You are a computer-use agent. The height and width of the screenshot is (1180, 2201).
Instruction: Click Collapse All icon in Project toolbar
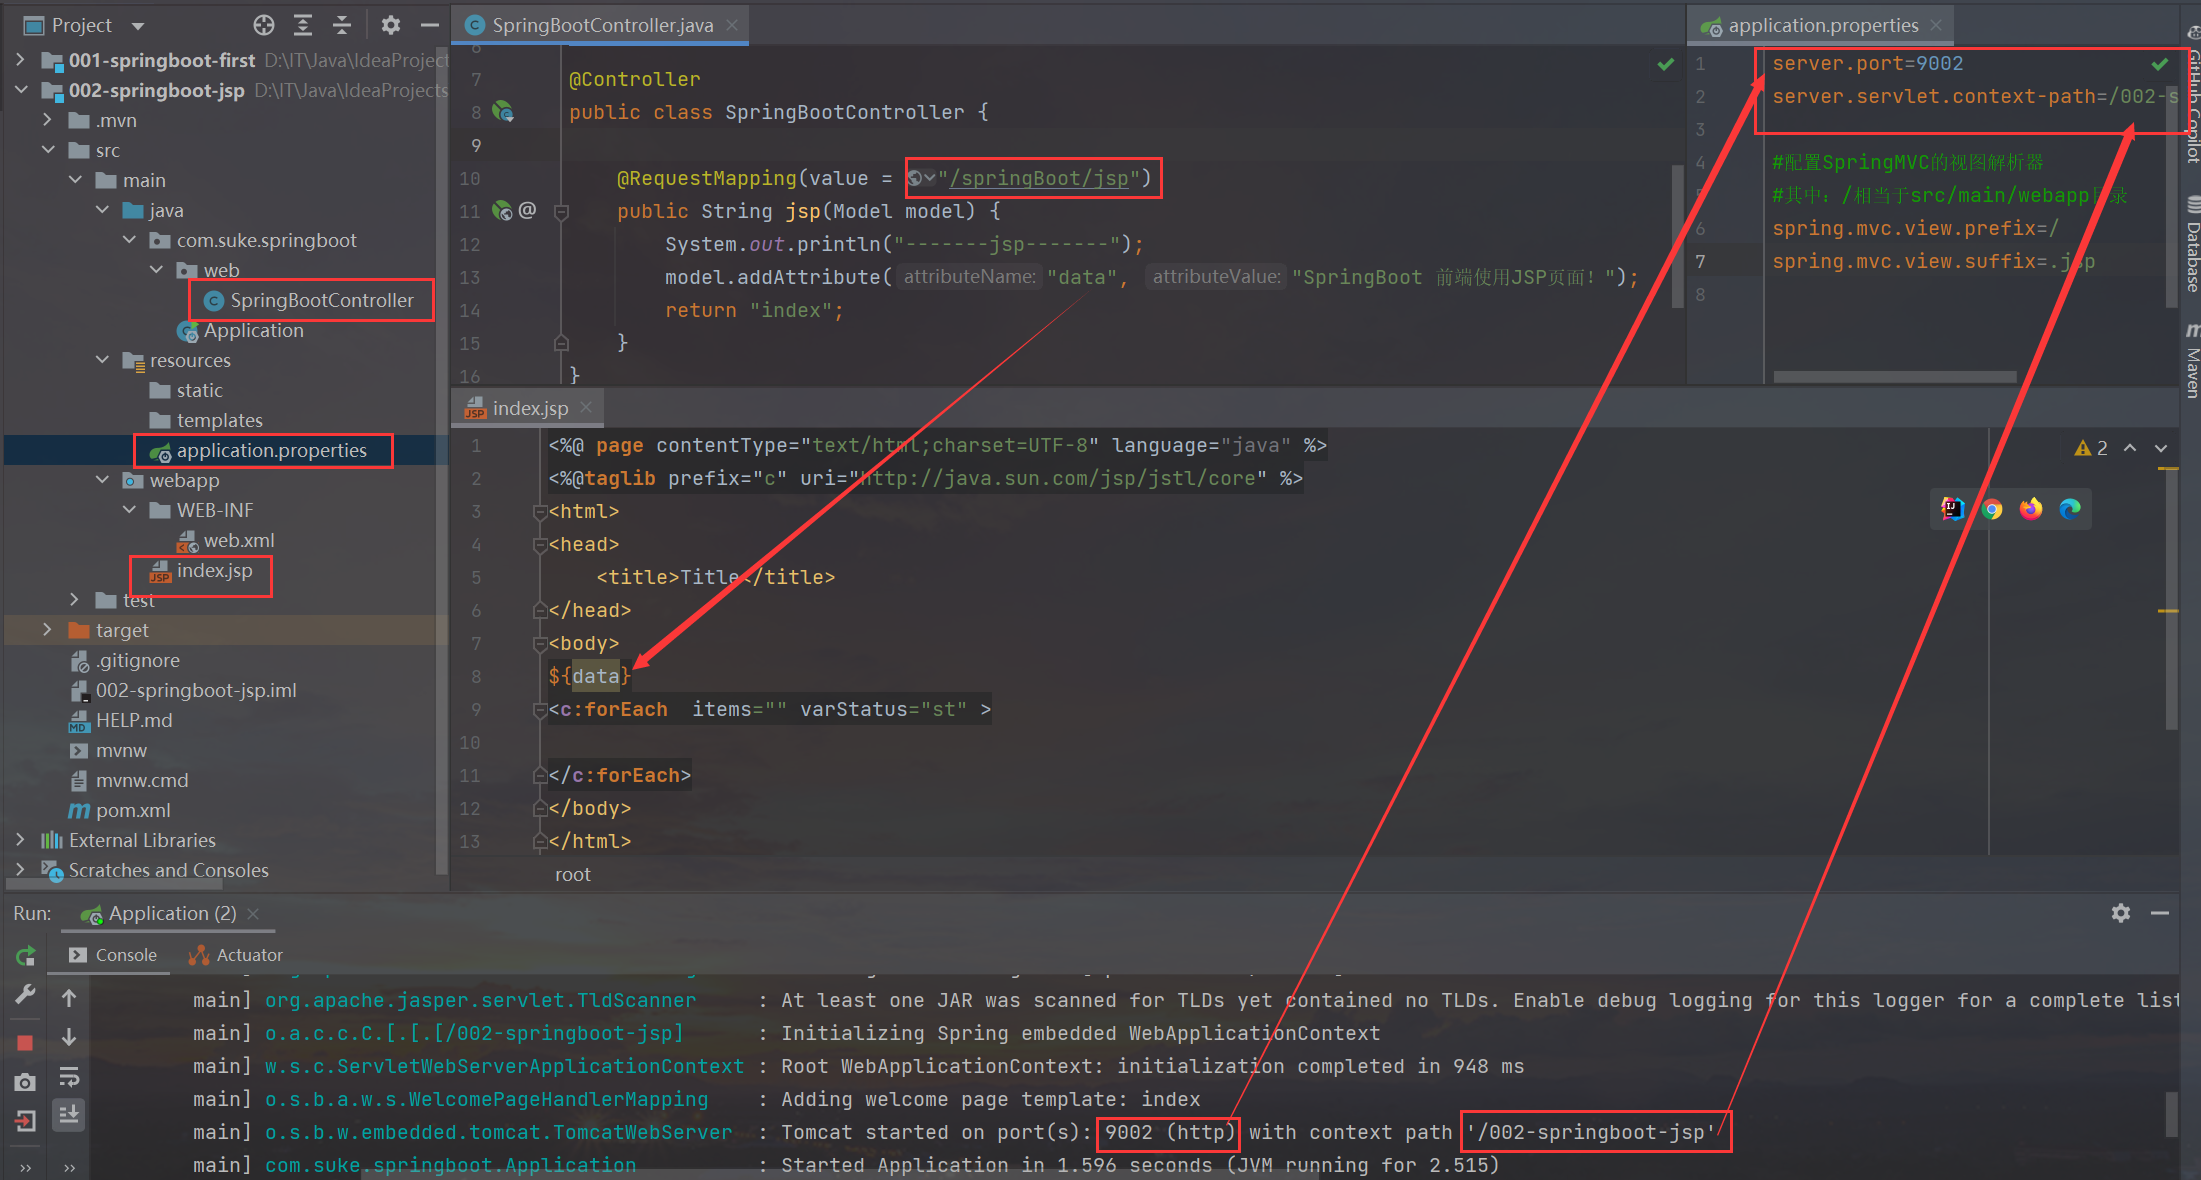point(342,25)
